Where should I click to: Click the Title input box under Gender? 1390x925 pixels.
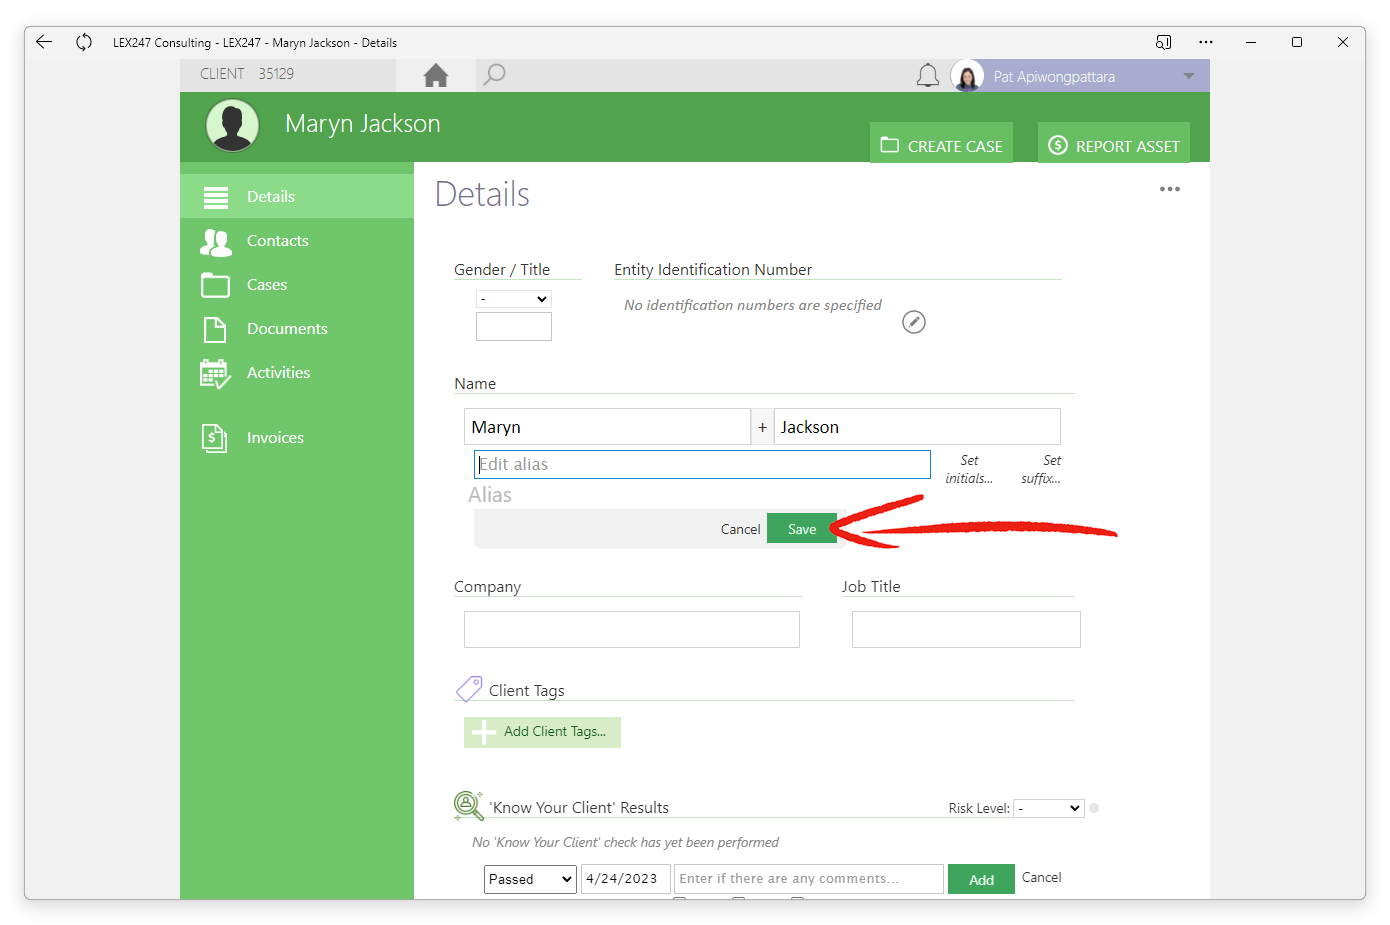pos(514,326)
